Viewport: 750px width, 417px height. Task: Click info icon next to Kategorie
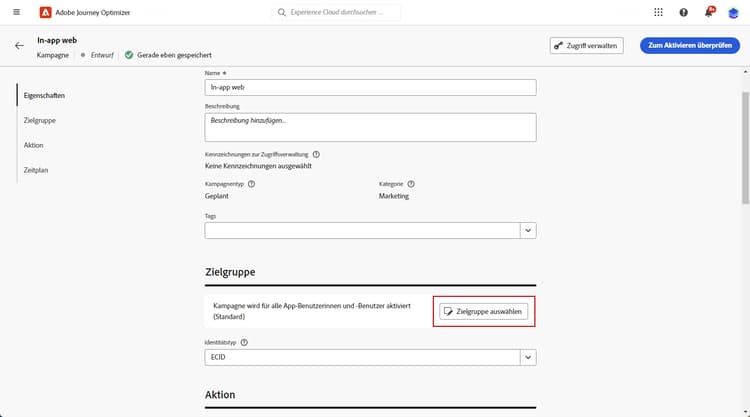411,184
